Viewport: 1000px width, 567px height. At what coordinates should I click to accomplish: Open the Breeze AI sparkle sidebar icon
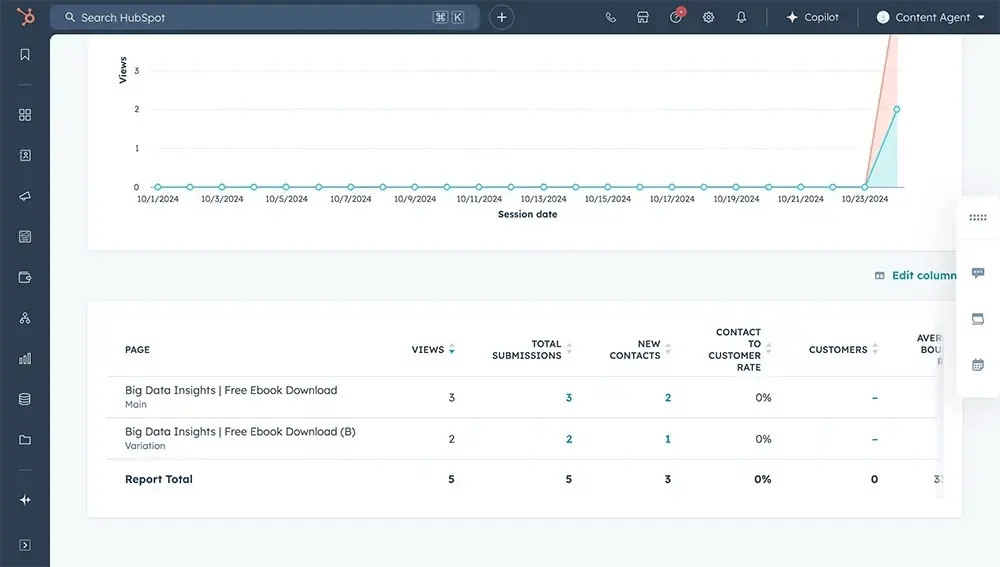point(25,500)
